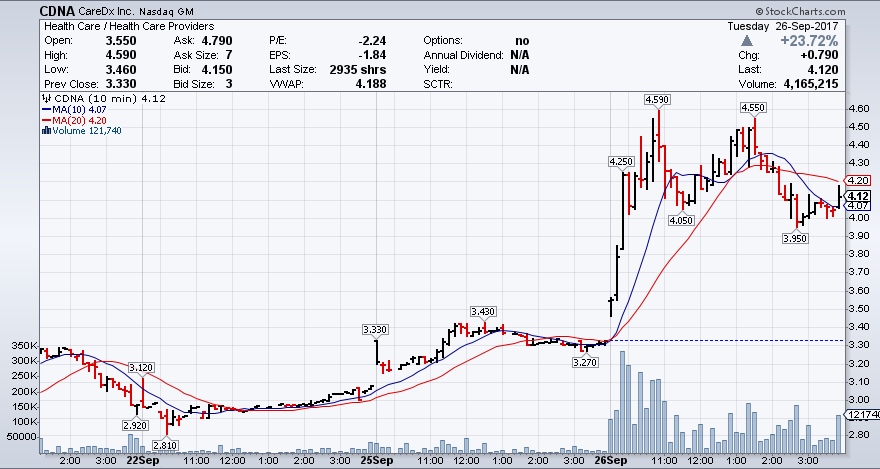The width and height of the screenshot is (880, 469).
Task: Click the Volume bars legend icon
Action: (44, 130)
